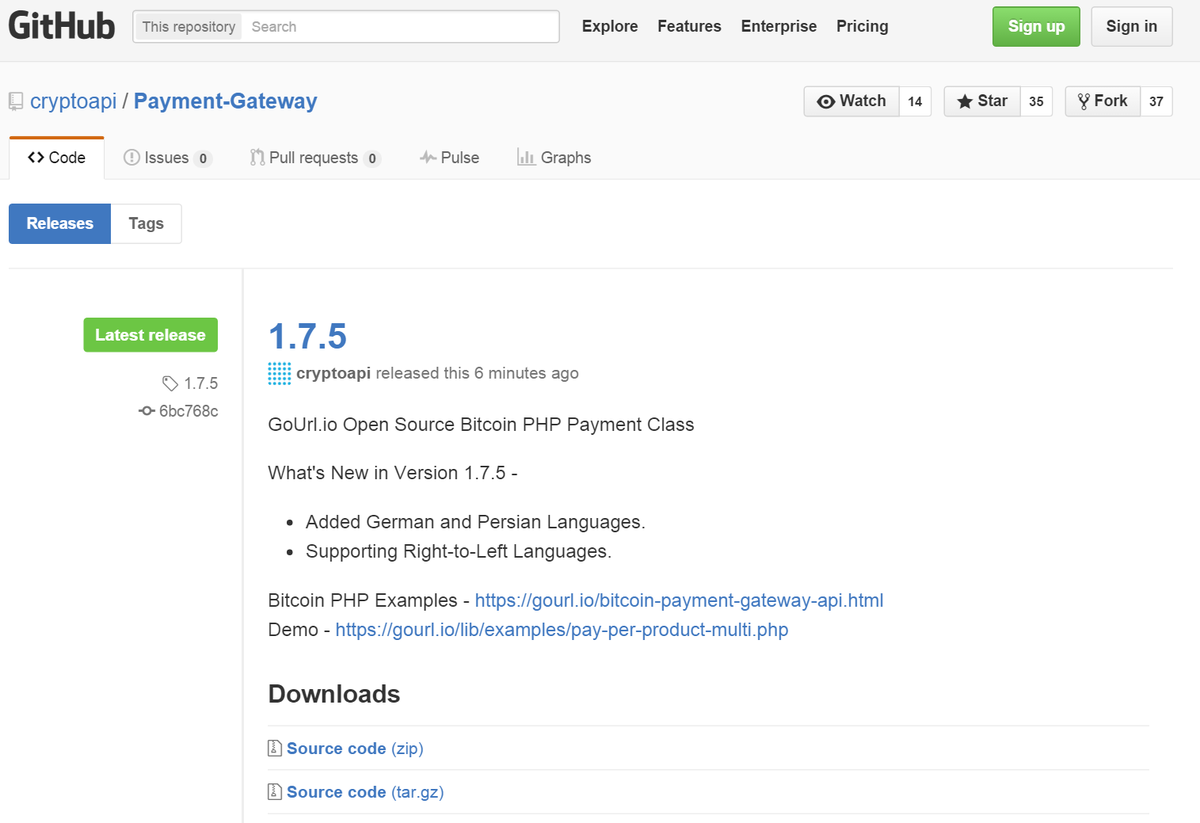Click the repository book icon beside cryptoapi
Image resolution: width=1200 pixels, height=823 pixels.
[16, 101]
